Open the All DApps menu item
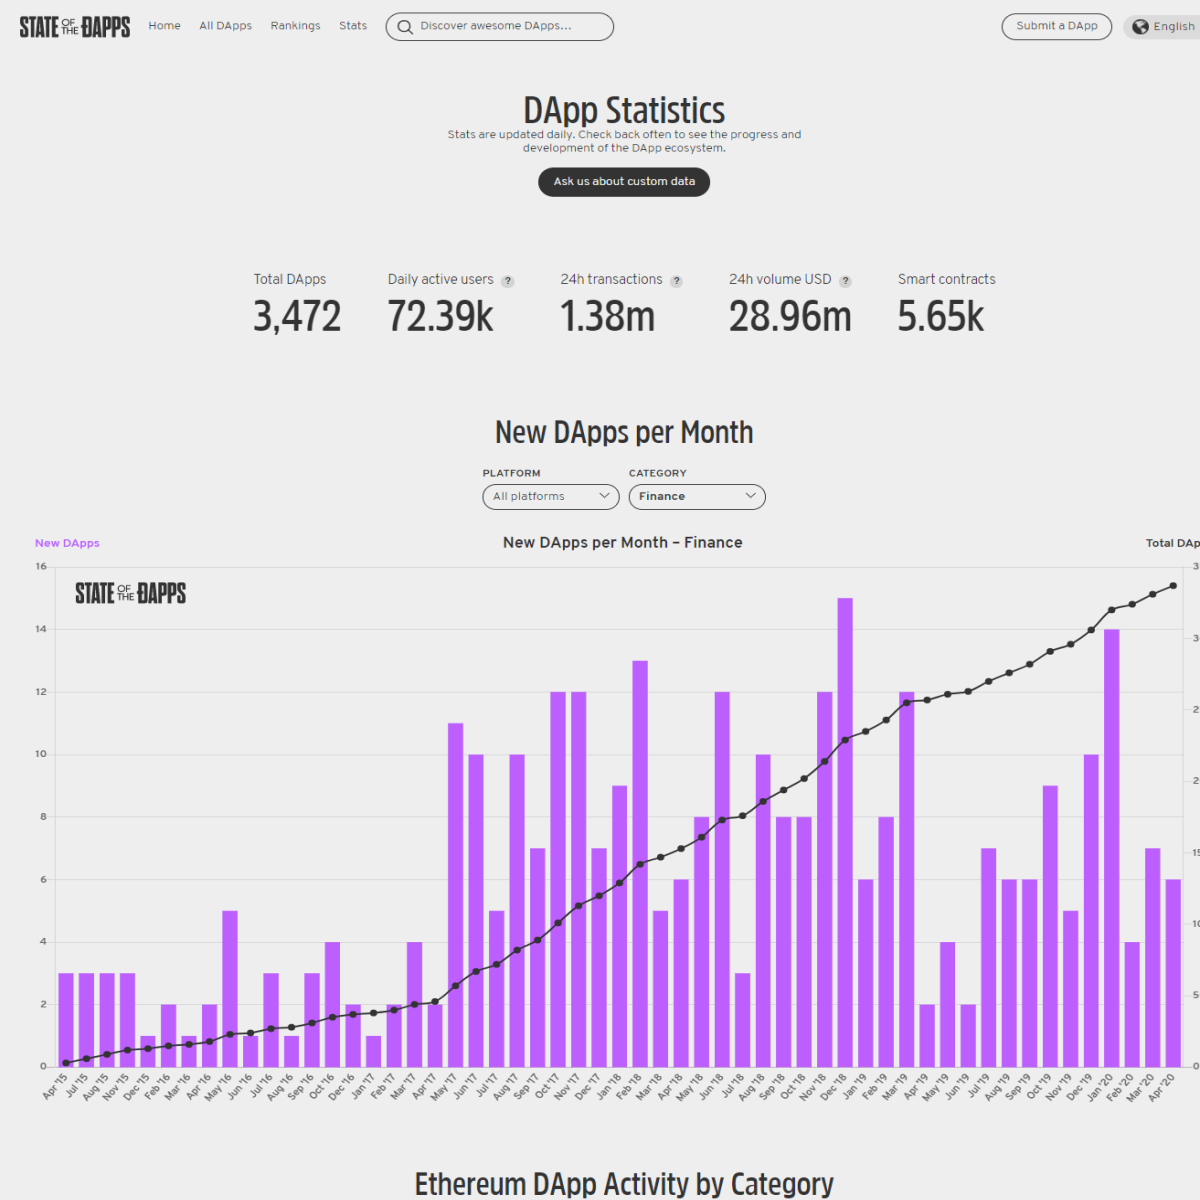The width and height of the screenshot is (1200, 1200). tap(225, 26)
